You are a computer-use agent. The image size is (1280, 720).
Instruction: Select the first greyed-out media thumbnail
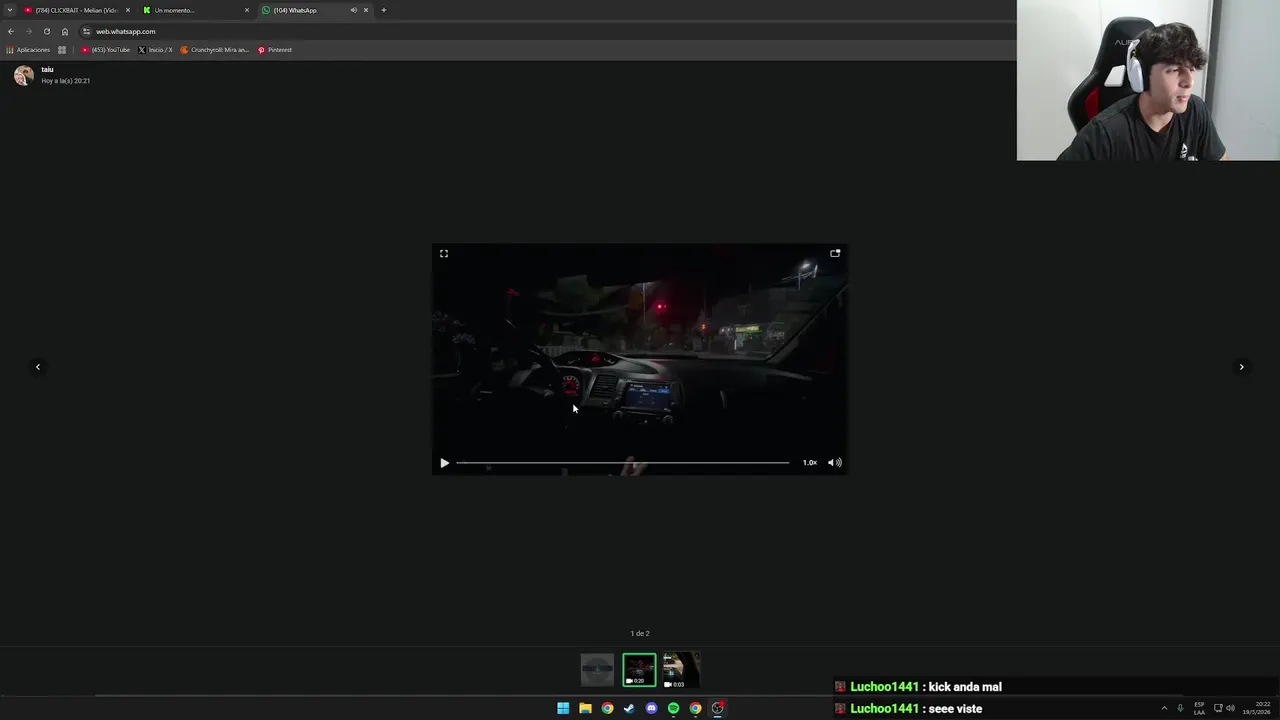(597, 670)
